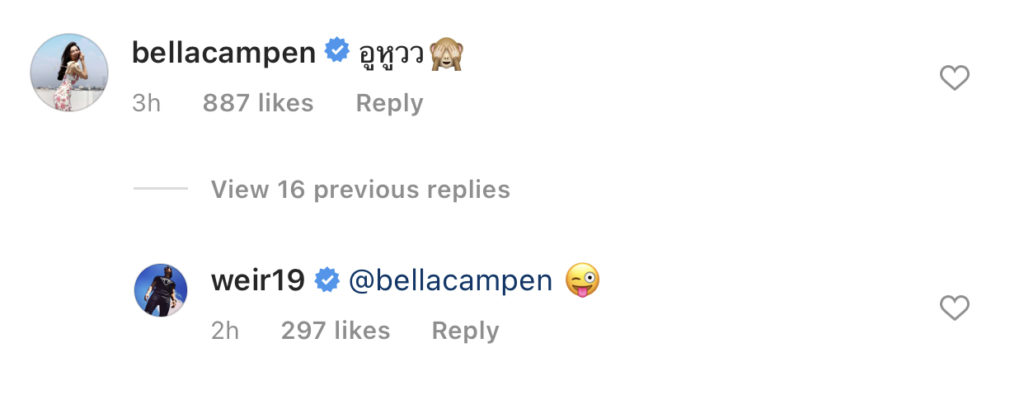
Task: Like weir19's reply with the heart icon
Action: [x=954, y=308]
